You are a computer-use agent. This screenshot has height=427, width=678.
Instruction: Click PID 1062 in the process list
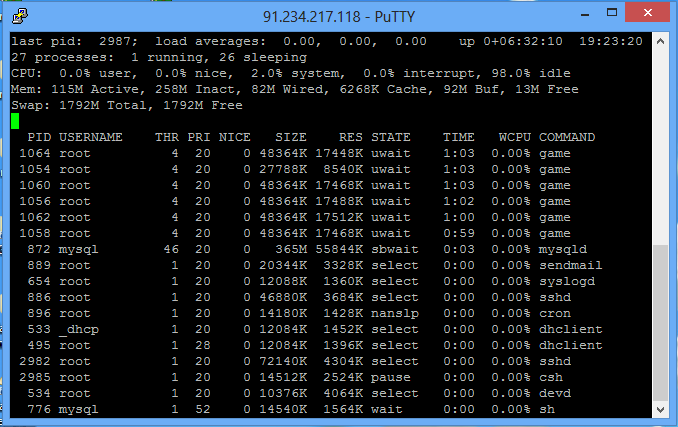(x=35, y=217)
